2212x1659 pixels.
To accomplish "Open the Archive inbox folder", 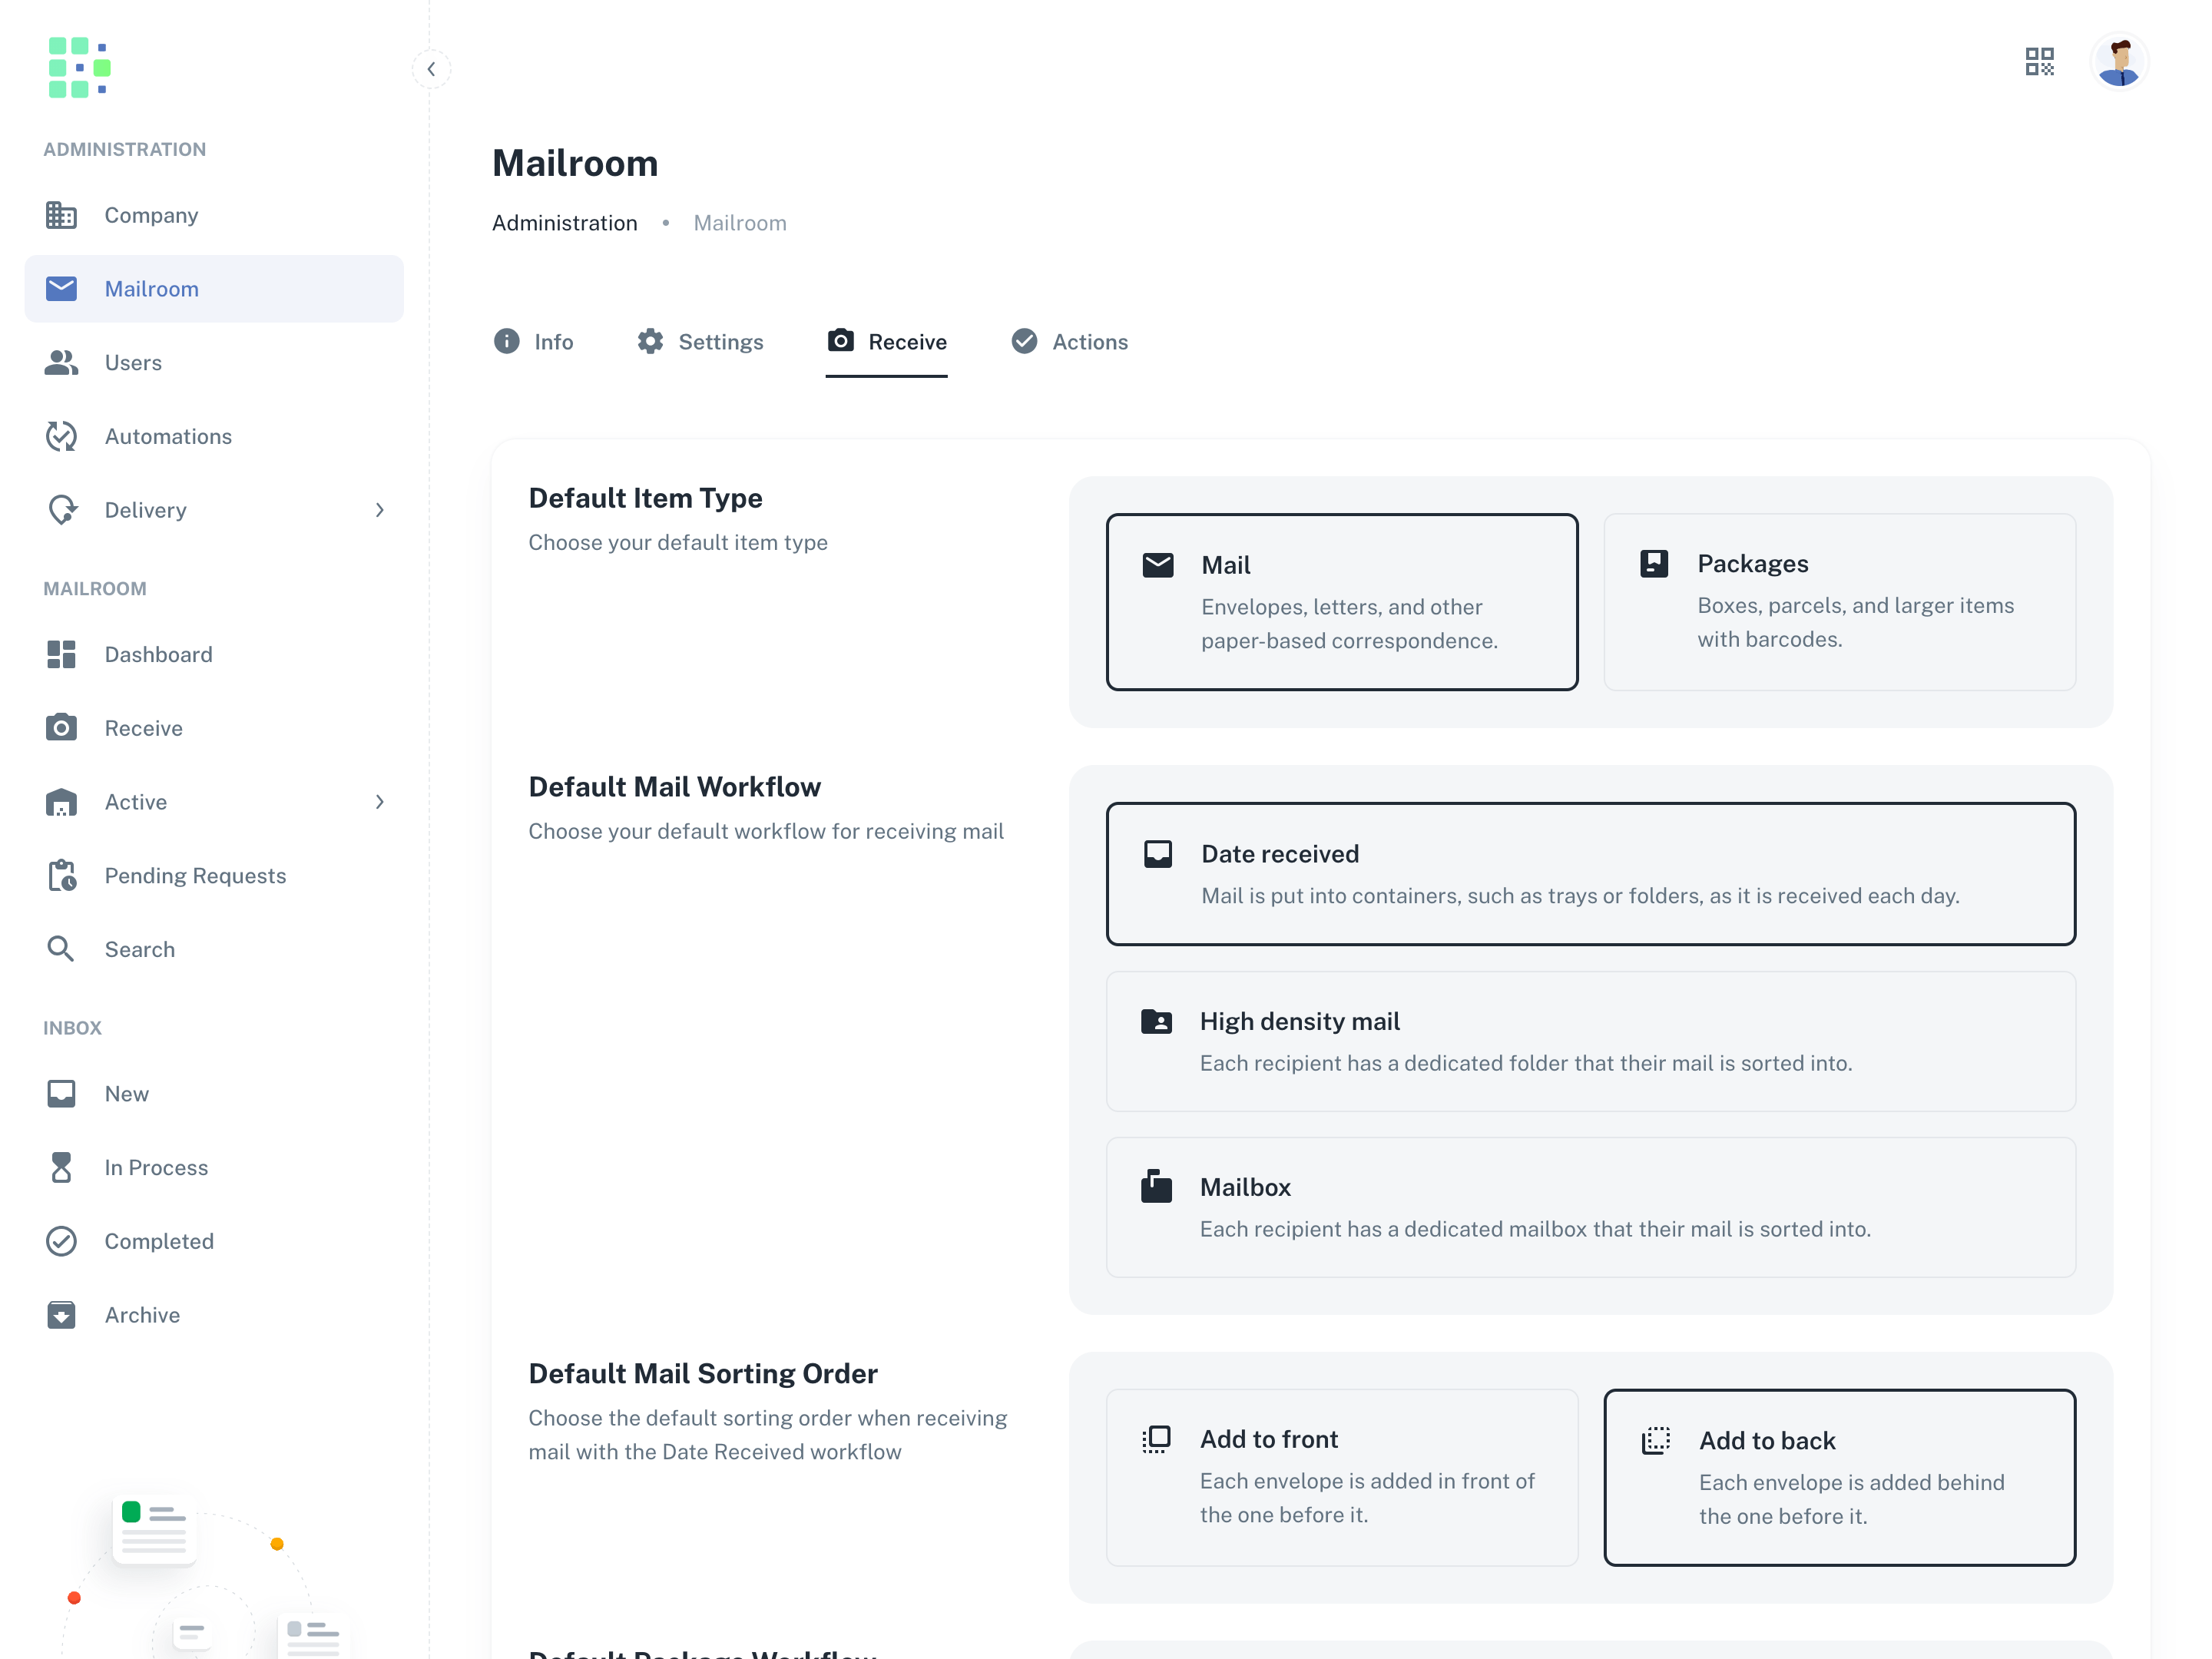I will tap(142, 1314).
